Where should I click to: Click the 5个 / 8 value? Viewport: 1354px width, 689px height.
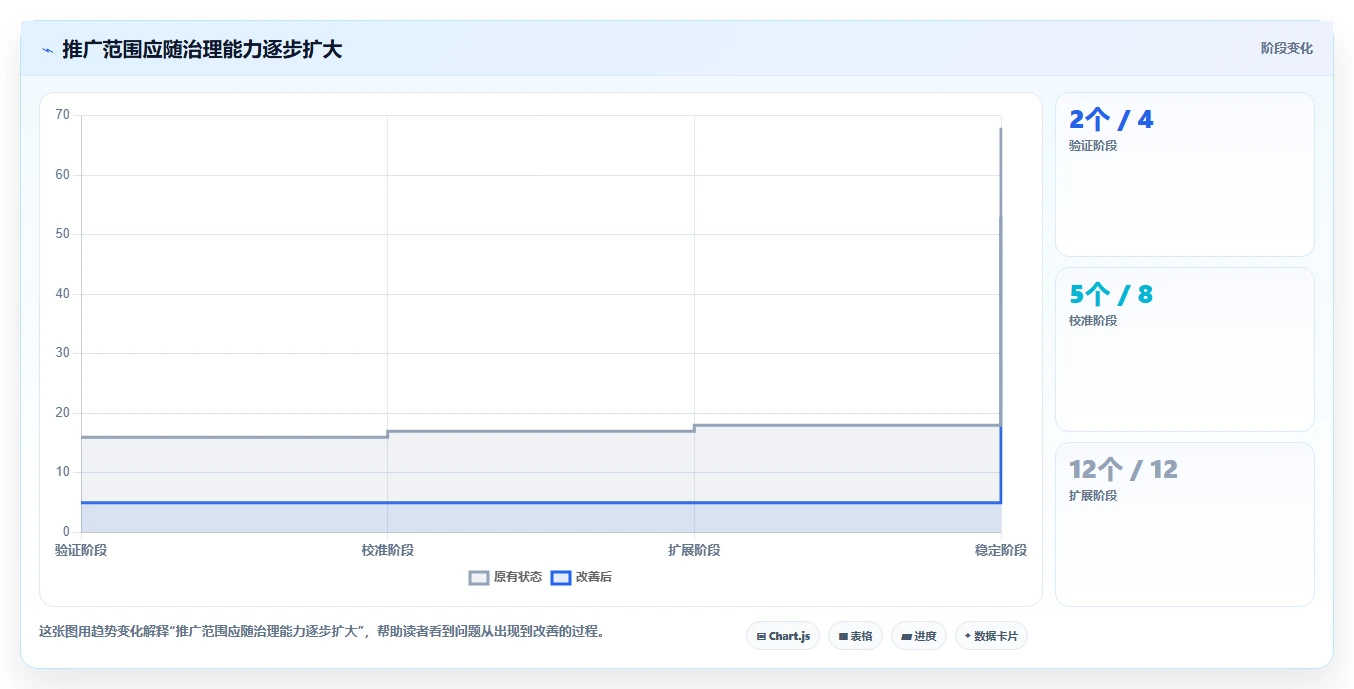[1111, 295]
